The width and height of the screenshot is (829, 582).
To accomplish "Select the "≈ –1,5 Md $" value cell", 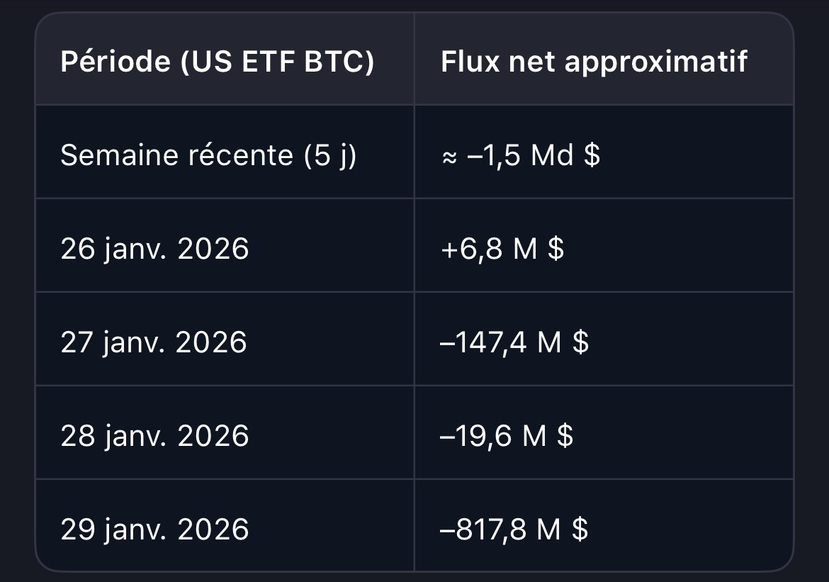I will point(521,155).
